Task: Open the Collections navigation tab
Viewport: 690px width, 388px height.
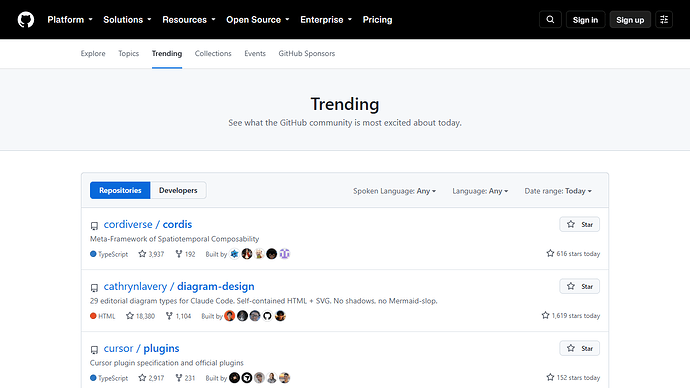Action: 213,53
